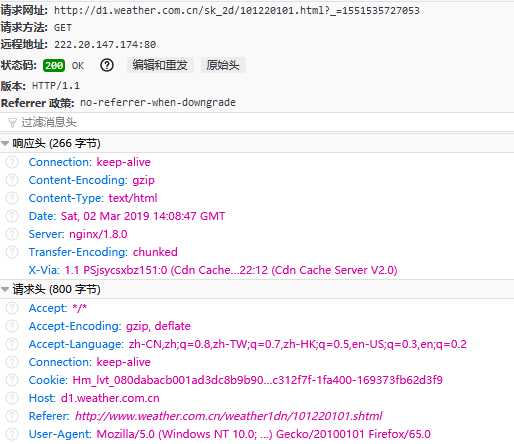
Task: Open help icon beside Accept header
Action: (x=12, y=308)
